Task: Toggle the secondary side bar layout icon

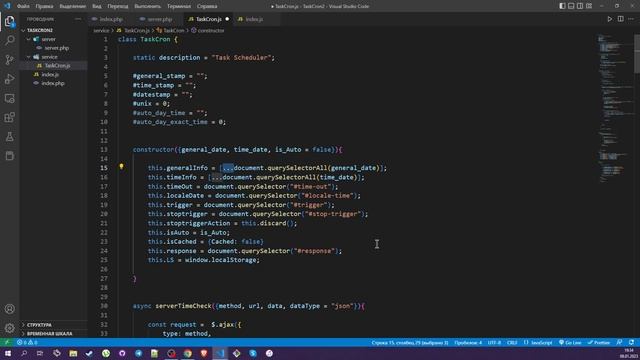Action: click(580, 6)
